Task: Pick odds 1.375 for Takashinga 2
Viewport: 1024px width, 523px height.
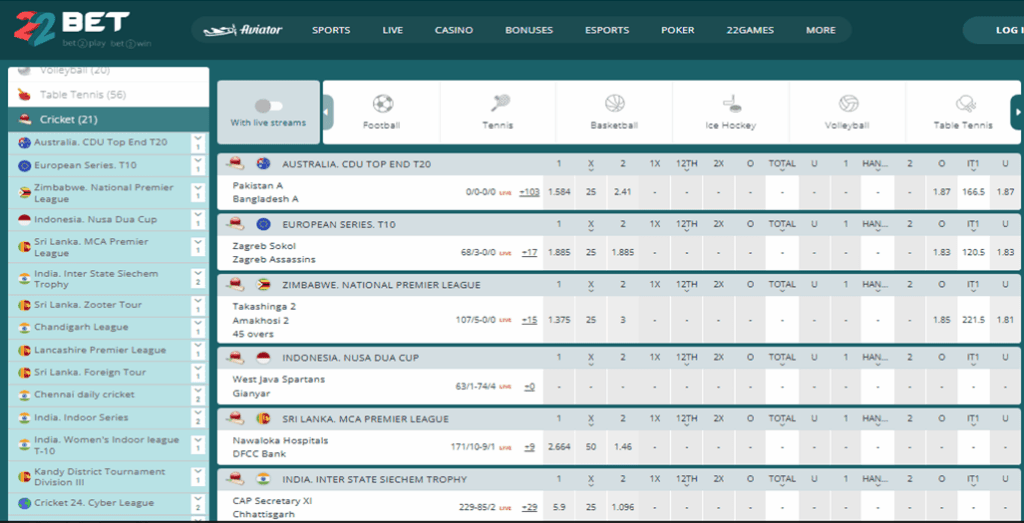Action: click(560, 320)
